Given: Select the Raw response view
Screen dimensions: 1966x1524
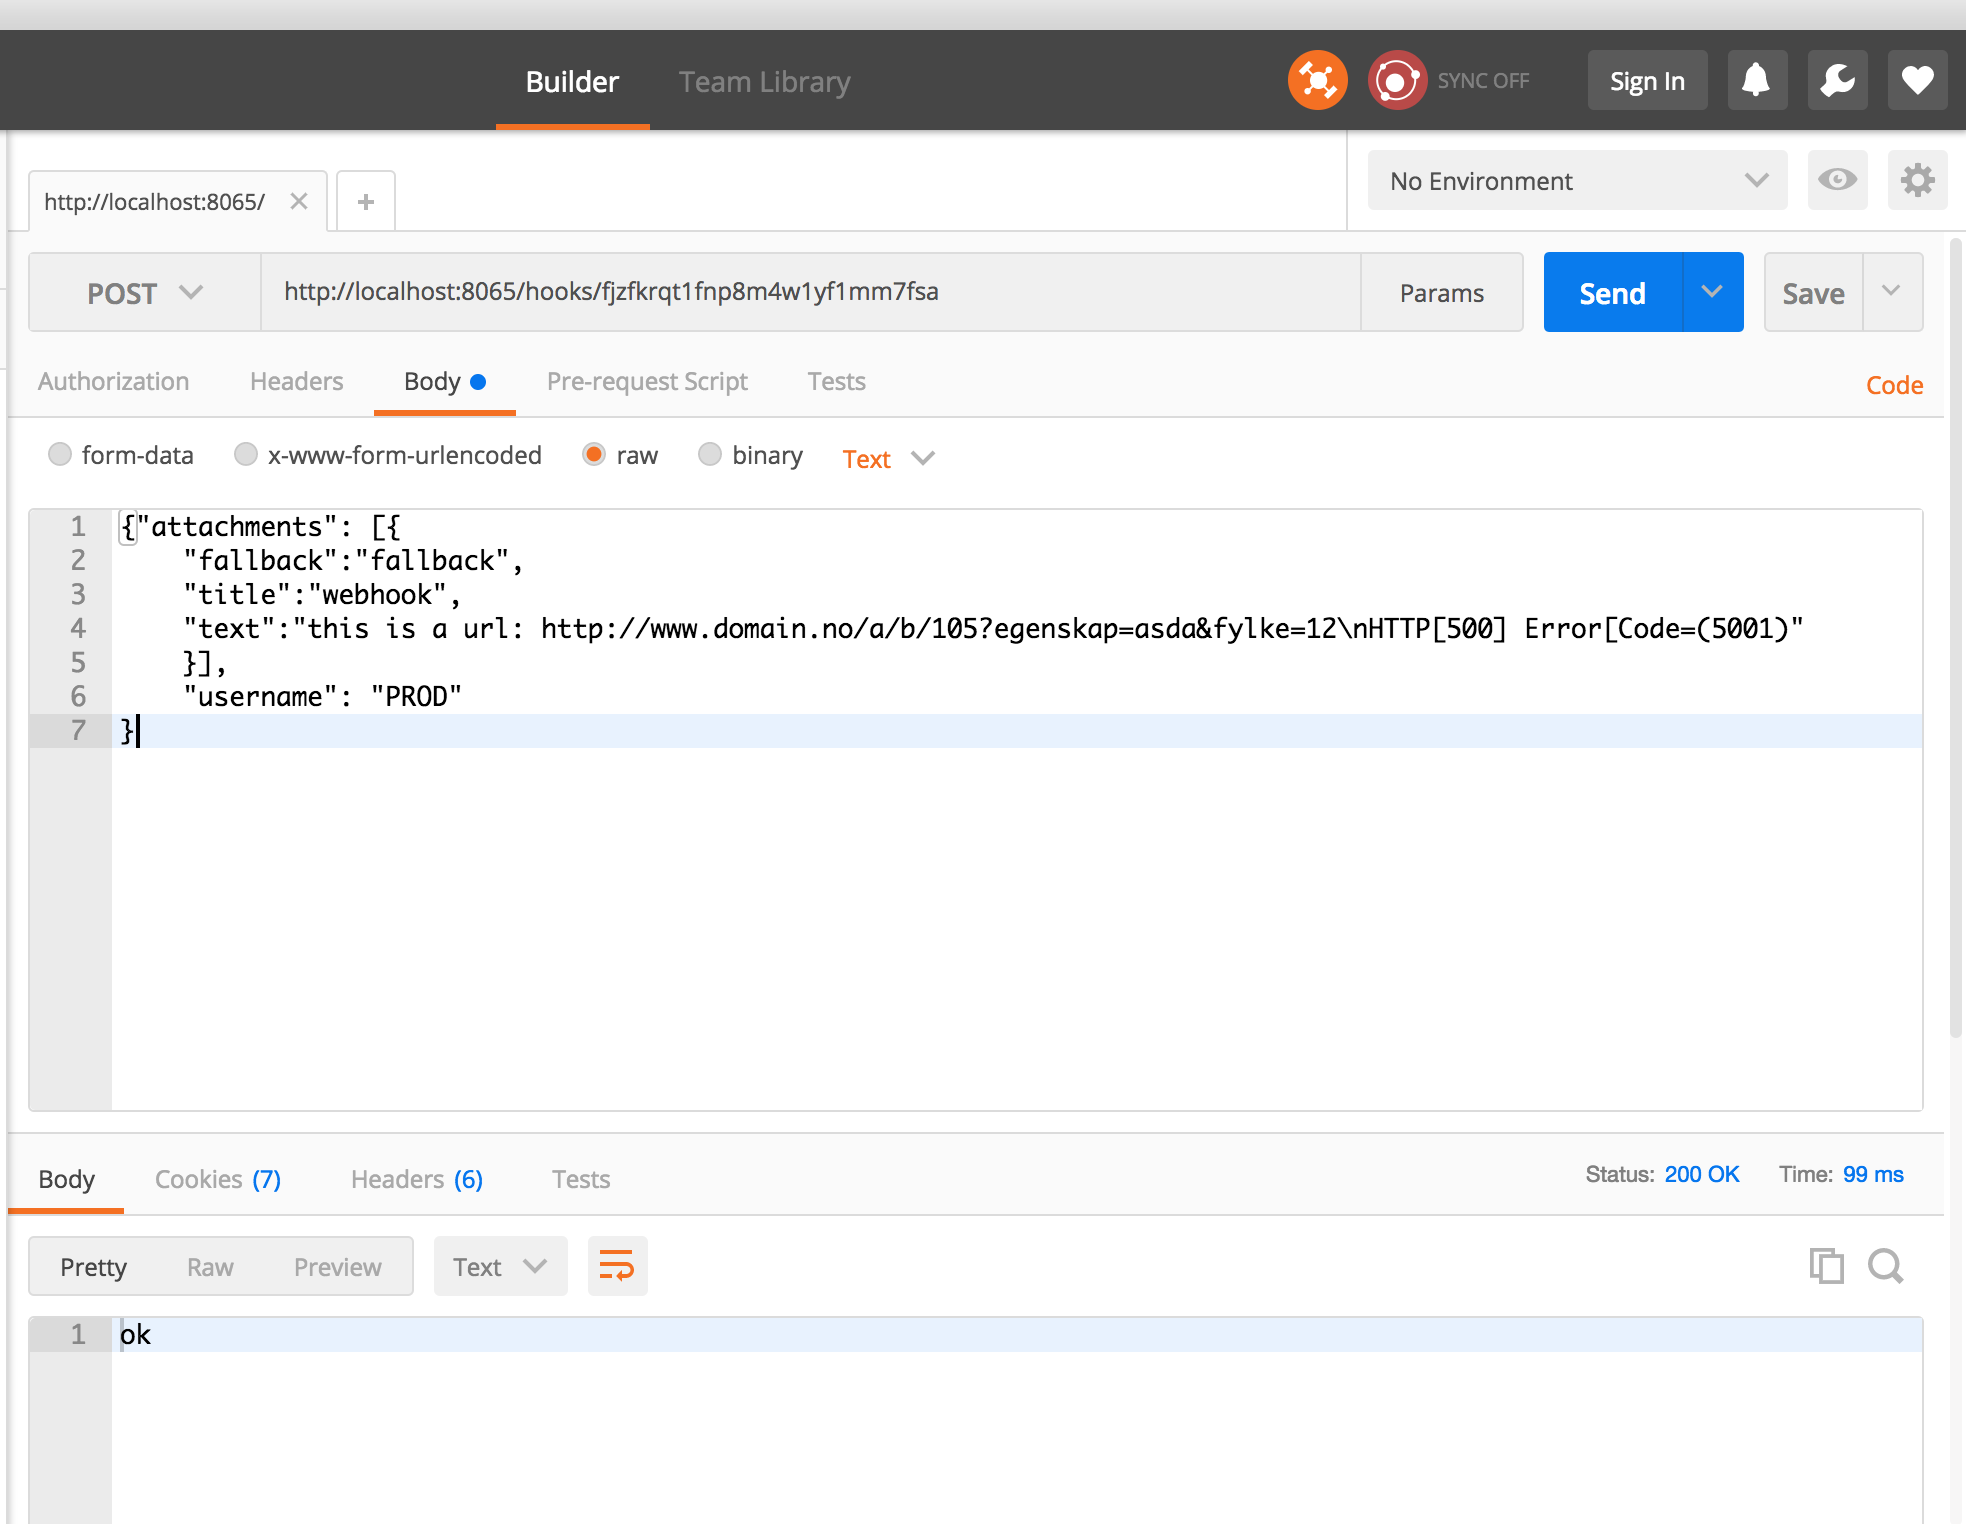Looking at the screenshot, I should (210, 1266).
